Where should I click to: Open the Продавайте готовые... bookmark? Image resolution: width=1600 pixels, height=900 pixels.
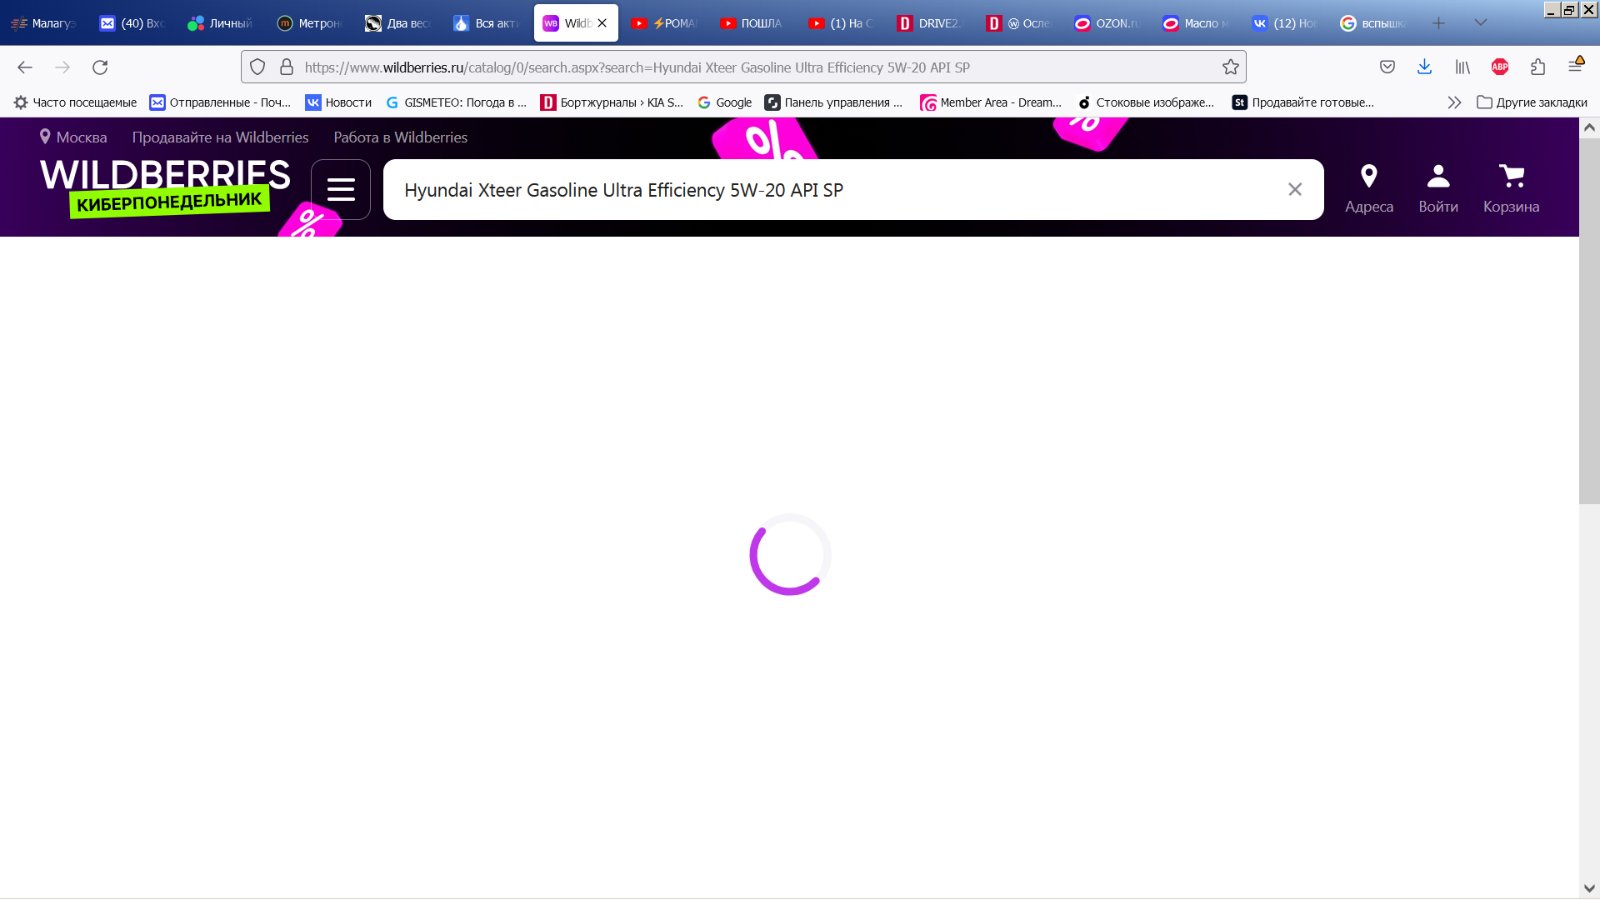pyautogui.click(x=1303, y=102)
